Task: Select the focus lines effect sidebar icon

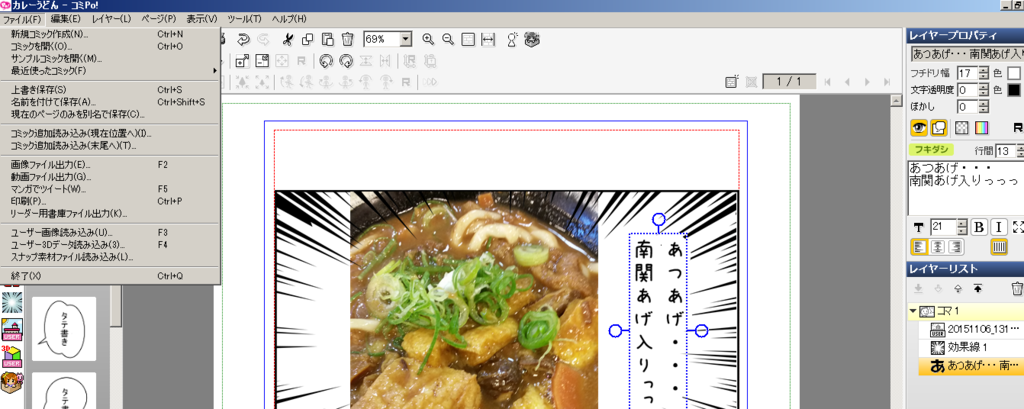Action: (x=12, y=303)
